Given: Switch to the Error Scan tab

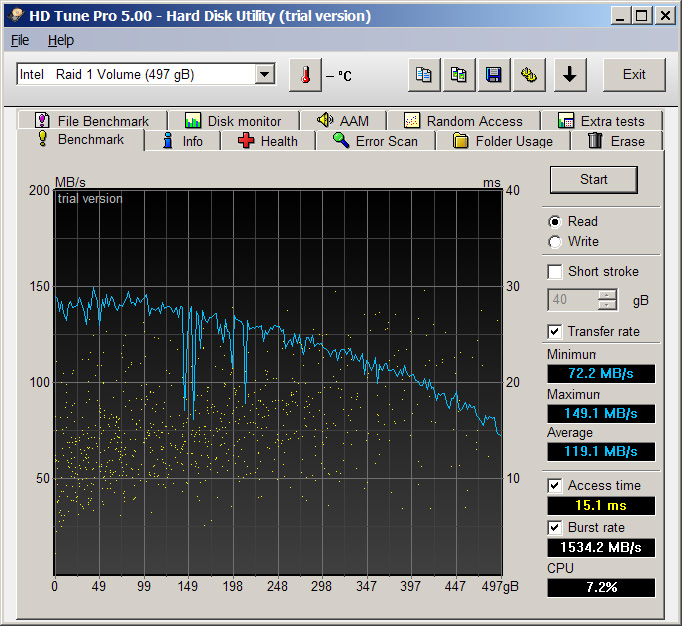Looking at the screenshot, I should tap(375, 141).
